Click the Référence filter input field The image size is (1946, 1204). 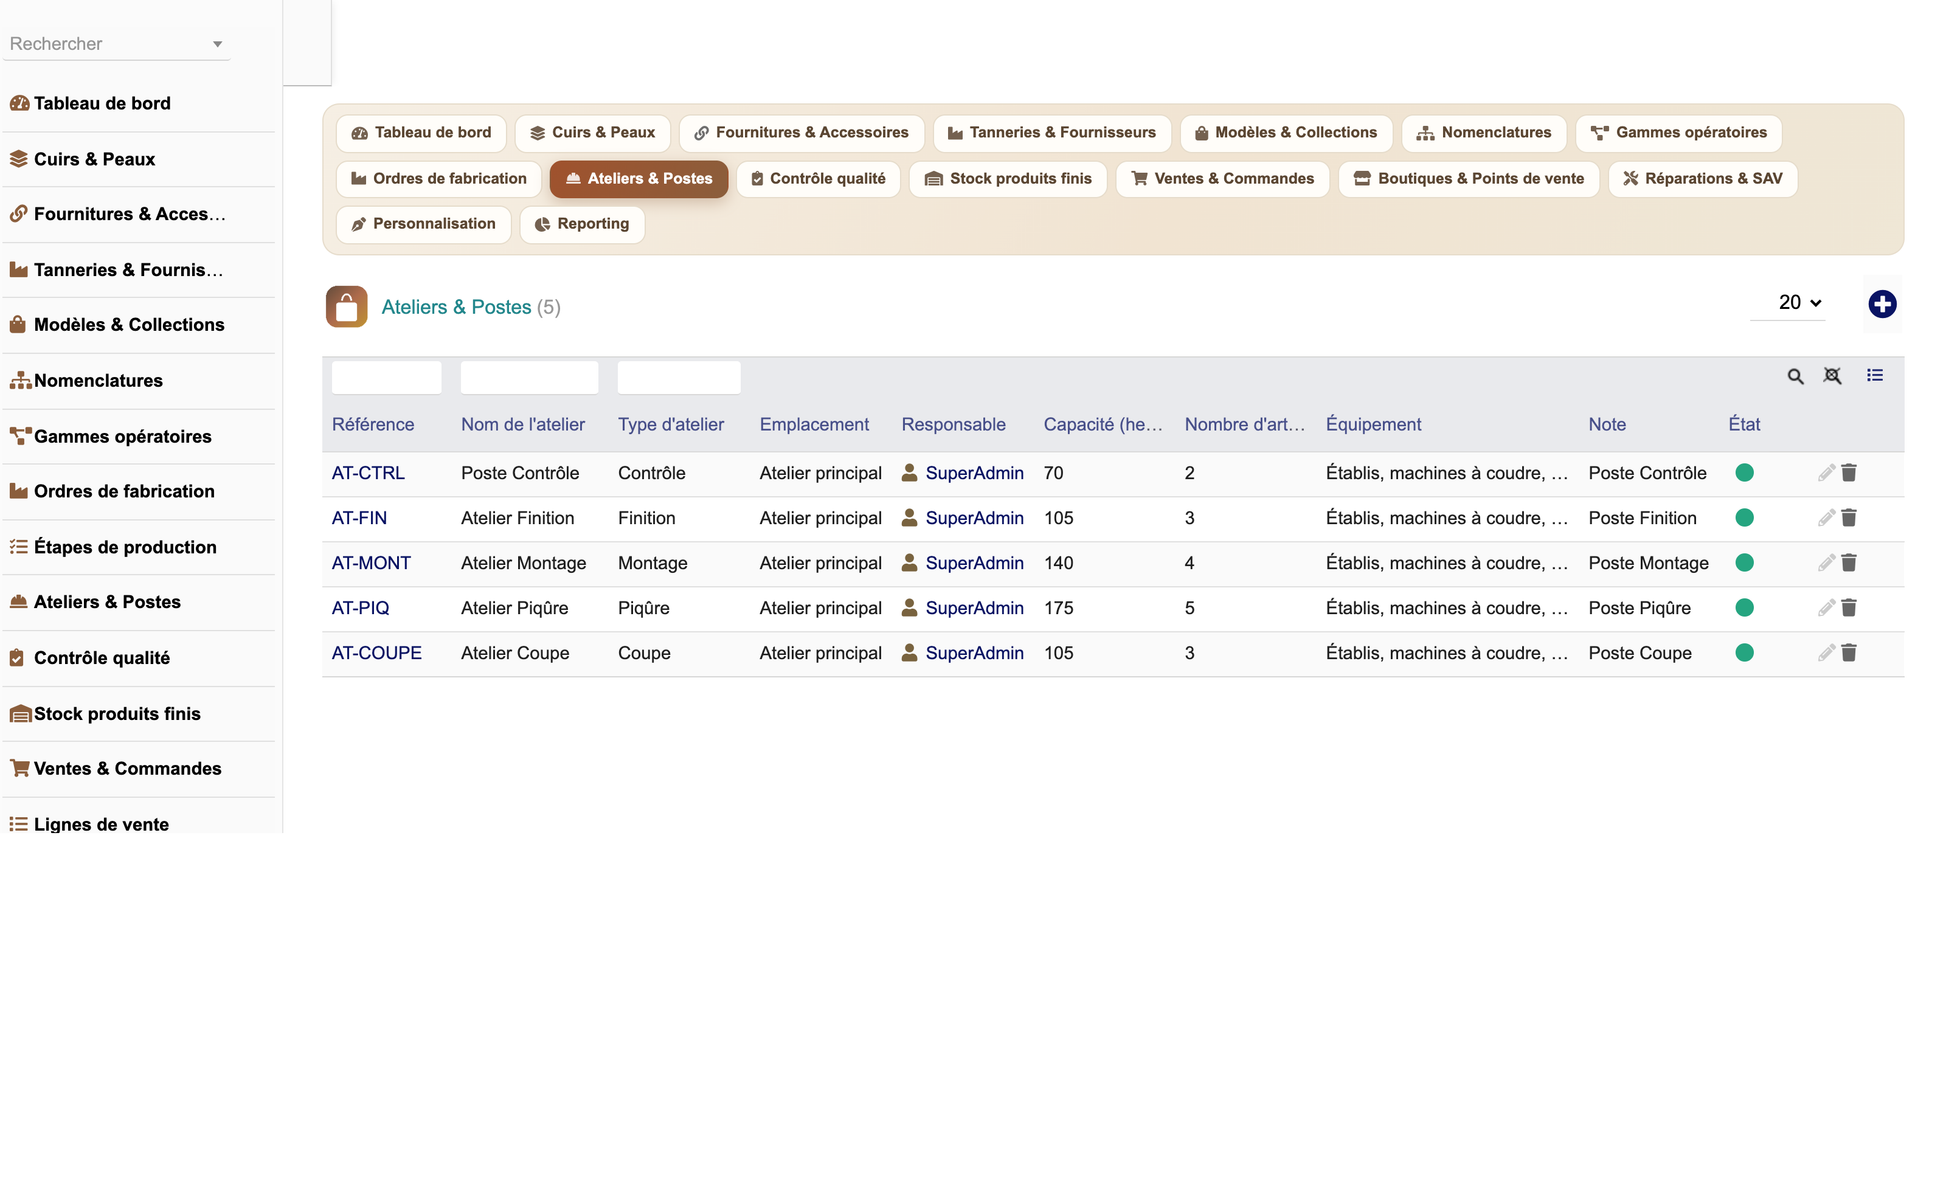point(386,377)
